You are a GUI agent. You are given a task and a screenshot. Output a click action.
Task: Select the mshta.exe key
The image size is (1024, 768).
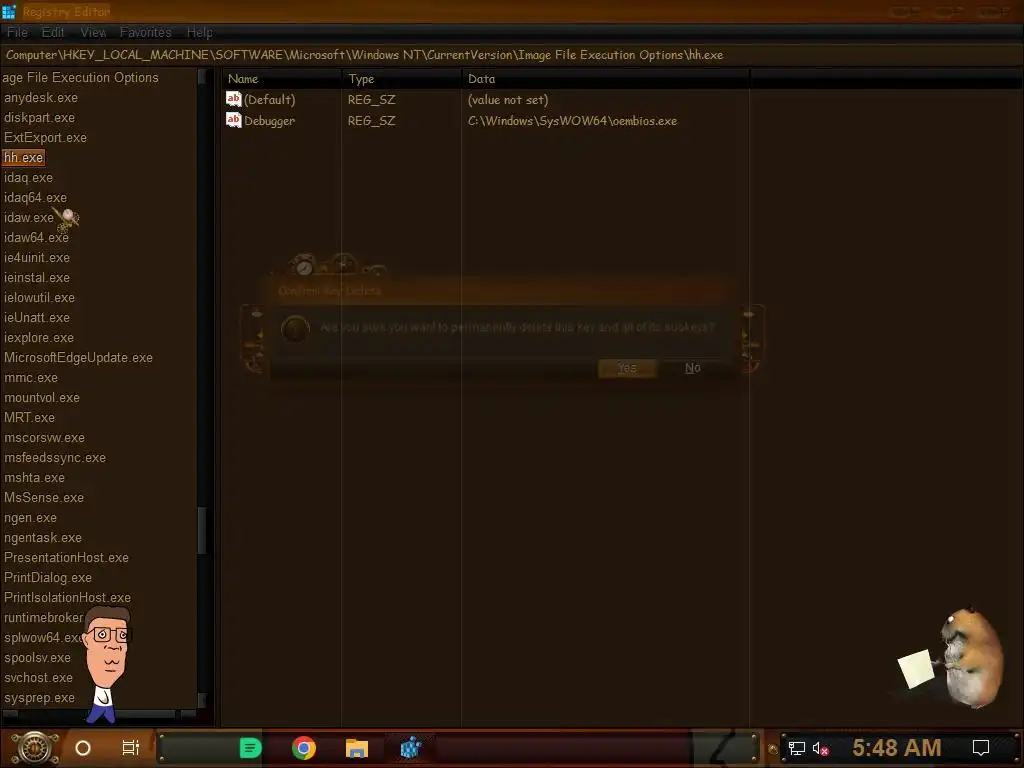click(x=34, y=477)
